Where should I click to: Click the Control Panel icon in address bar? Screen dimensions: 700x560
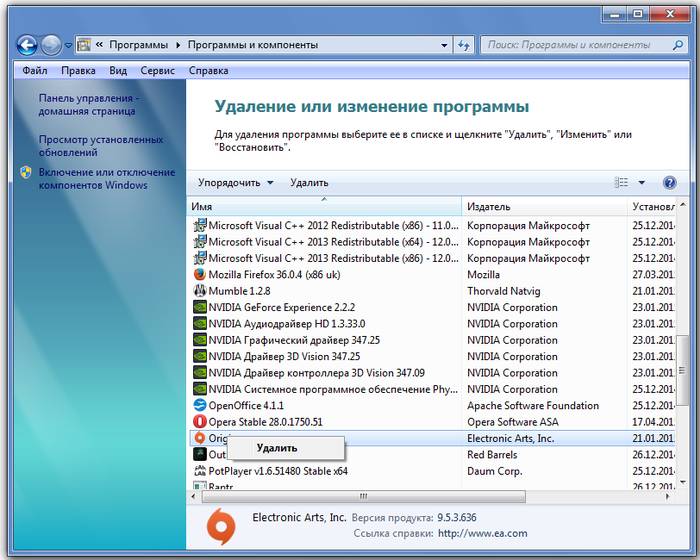coord(83,45)
